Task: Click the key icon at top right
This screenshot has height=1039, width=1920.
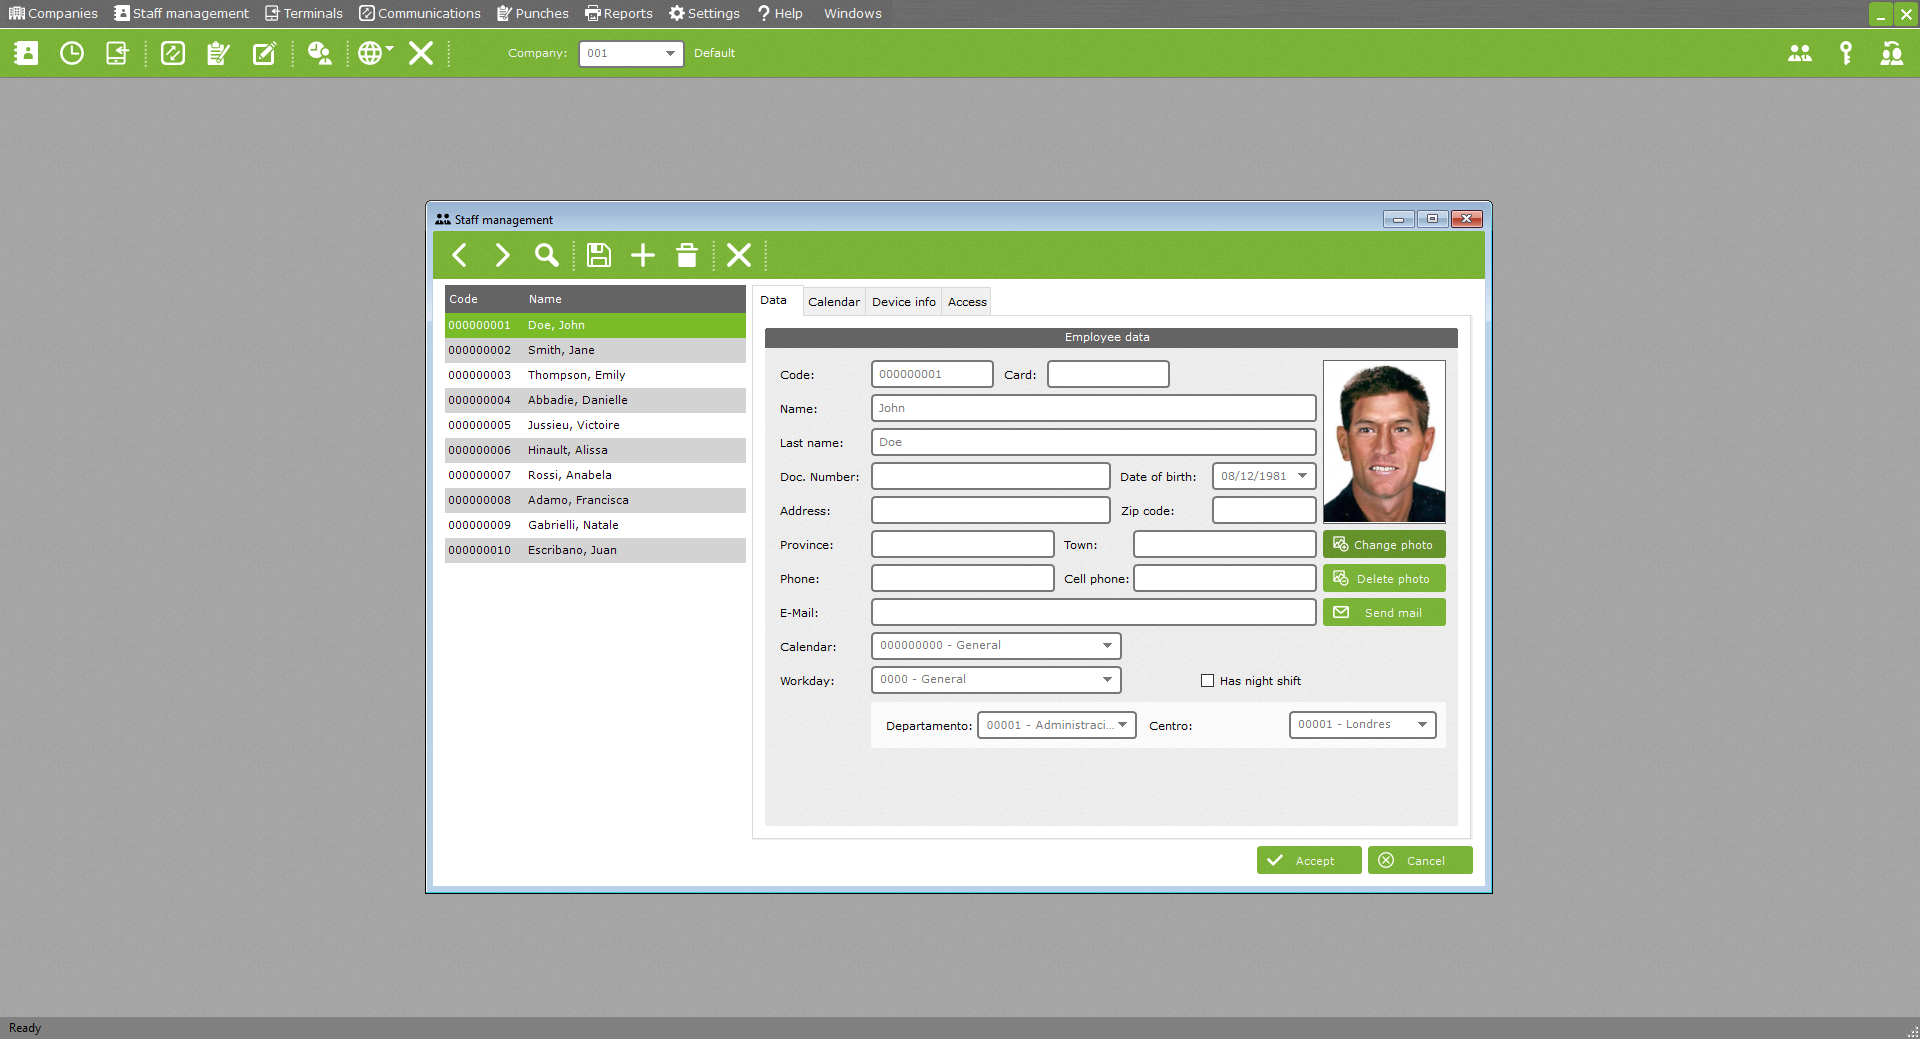Action: pyautogui.click(x=1845, y=54)
